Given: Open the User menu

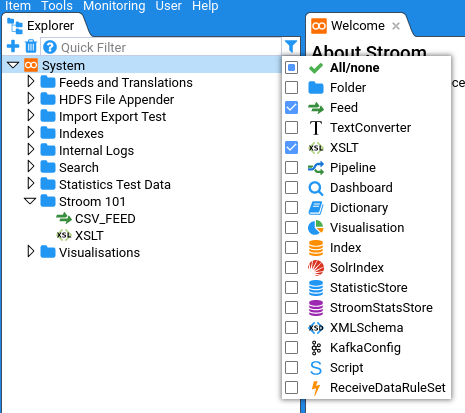Looking at the screenshot, I should [x=169, y=6].
